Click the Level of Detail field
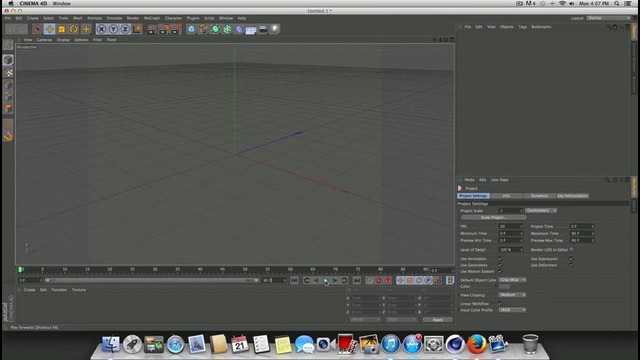 tap(511, 249)
